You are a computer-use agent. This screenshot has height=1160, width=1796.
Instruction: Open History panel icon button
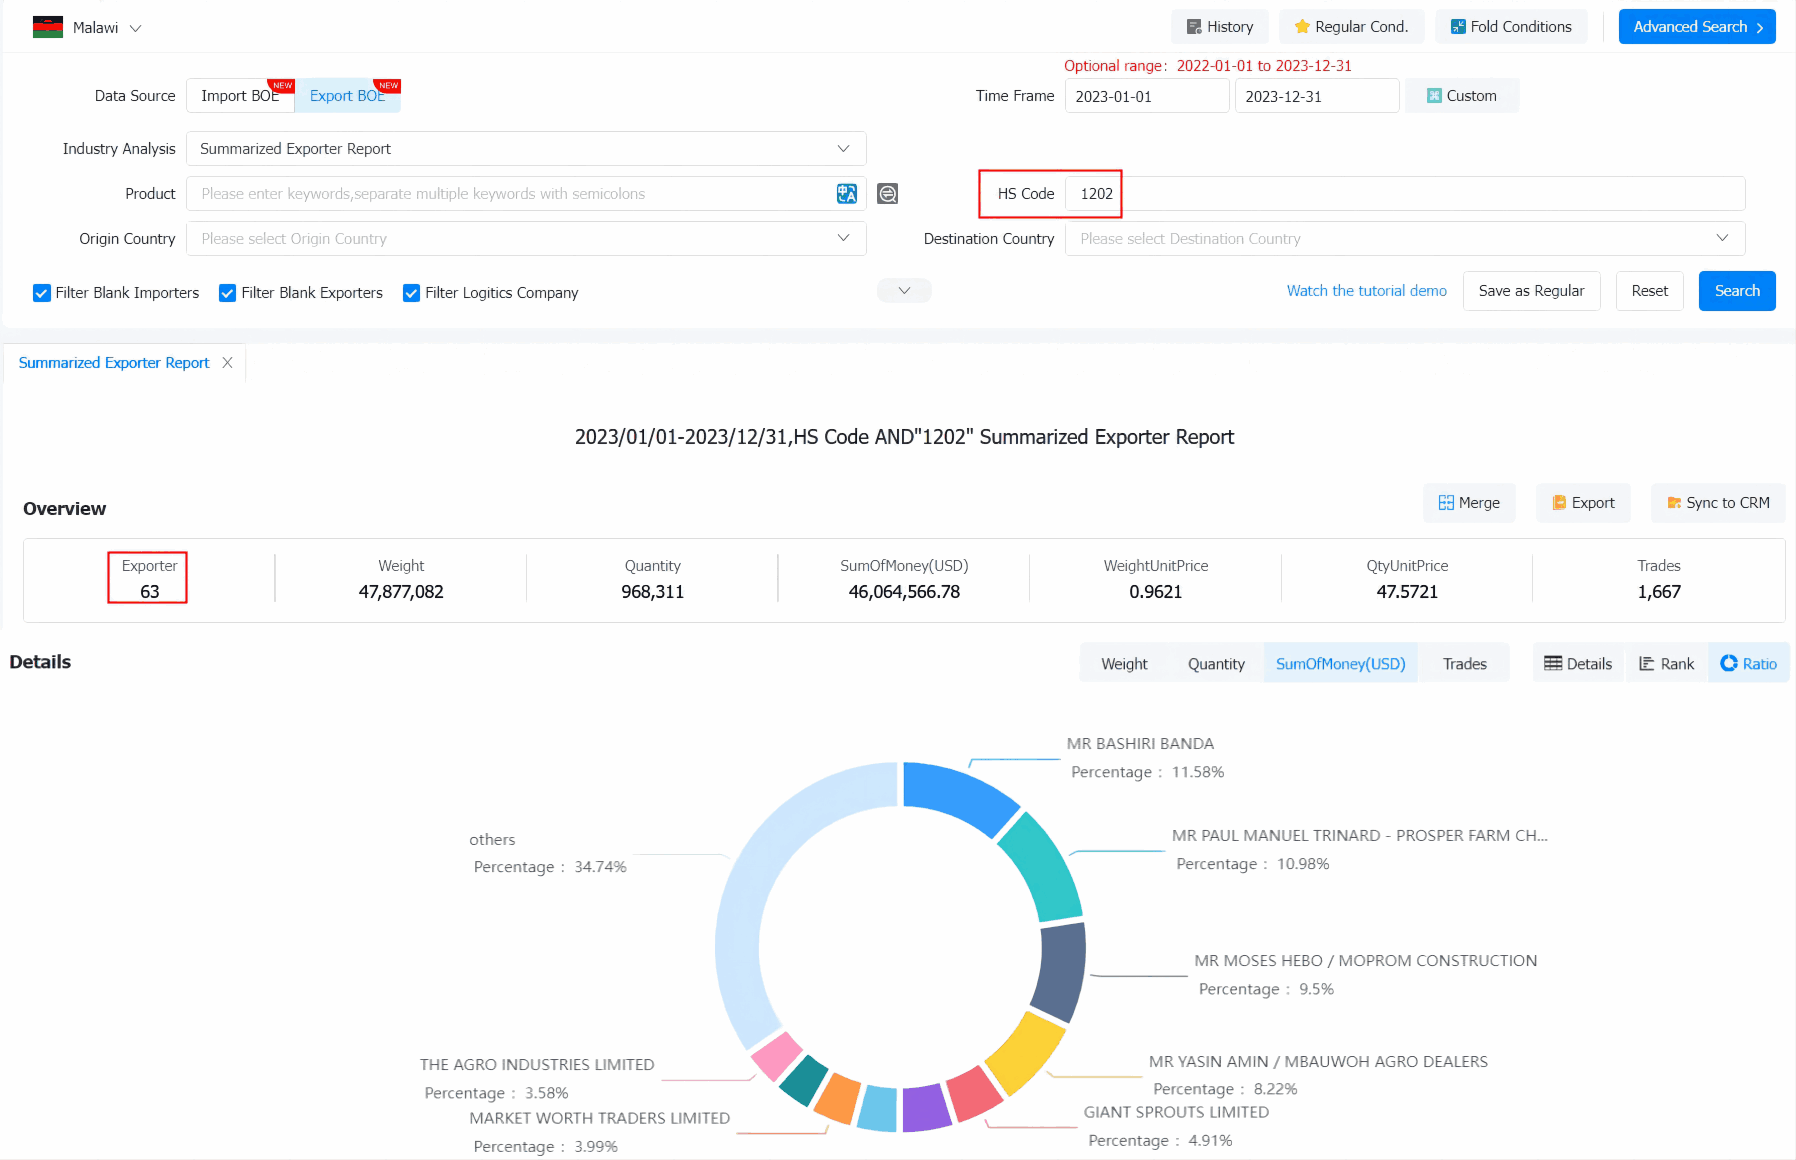[1219, 27]
